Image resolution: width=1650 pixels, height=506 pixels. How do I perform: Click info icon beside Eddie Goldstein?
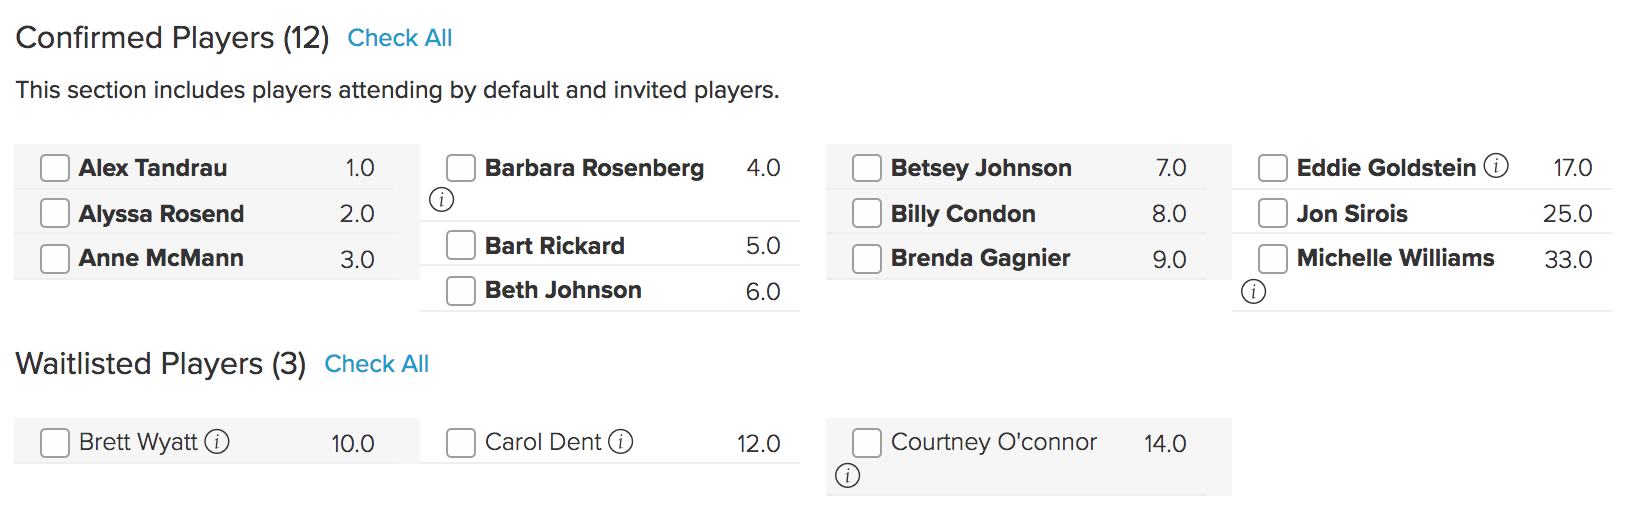click(x=1496, y=166)
